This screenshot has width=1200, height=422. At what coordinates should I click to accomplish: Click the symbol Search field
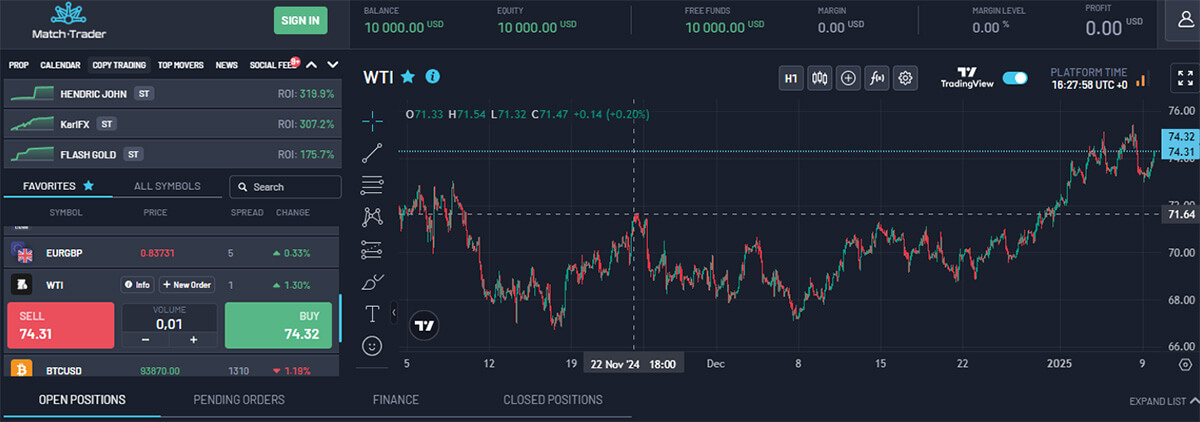coord(285,187)
